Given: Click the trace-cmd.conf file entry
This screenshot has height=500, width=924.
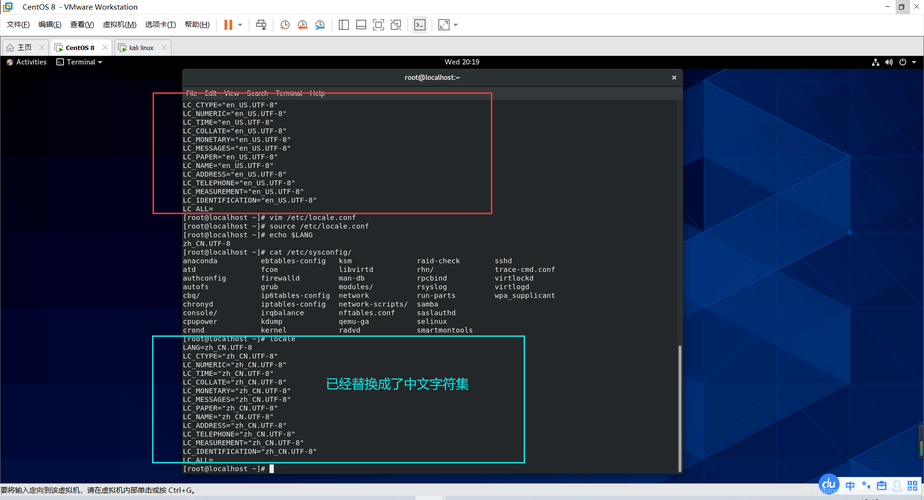Looking at the screenshot, I should (524, 269).
